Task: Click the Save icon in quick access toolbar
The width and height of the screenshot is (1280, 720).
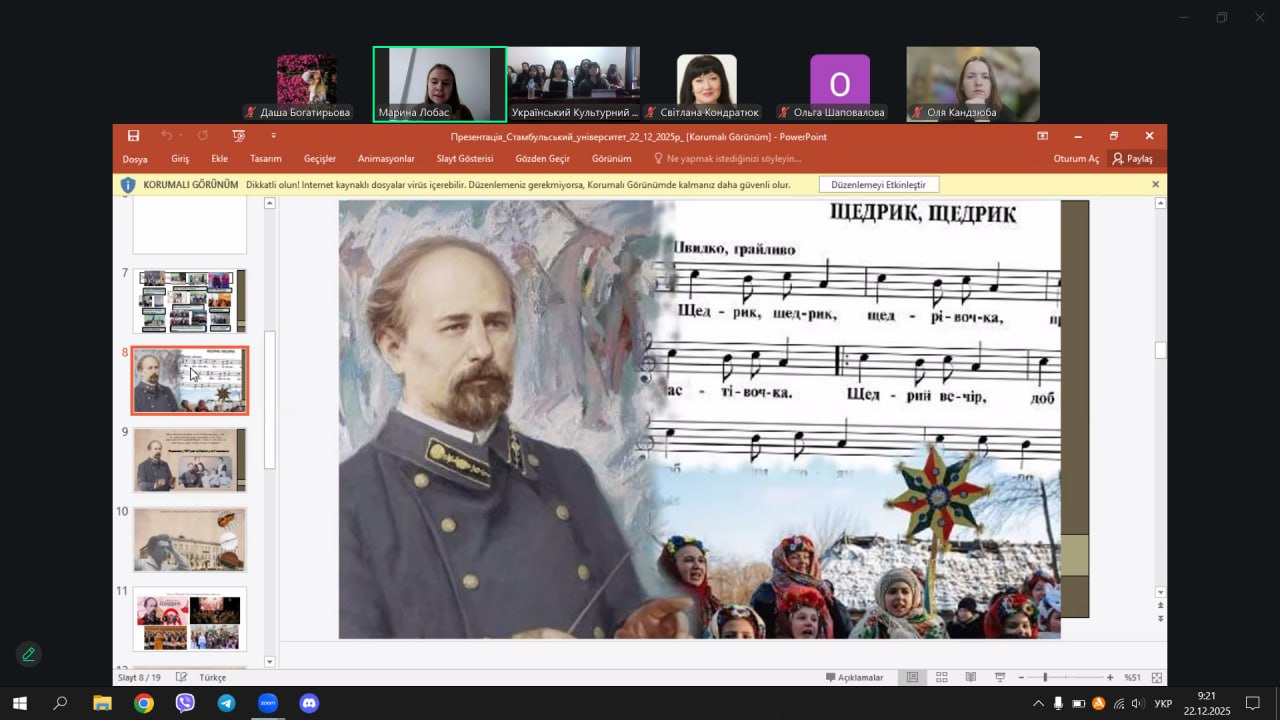Action: point(133,136)
